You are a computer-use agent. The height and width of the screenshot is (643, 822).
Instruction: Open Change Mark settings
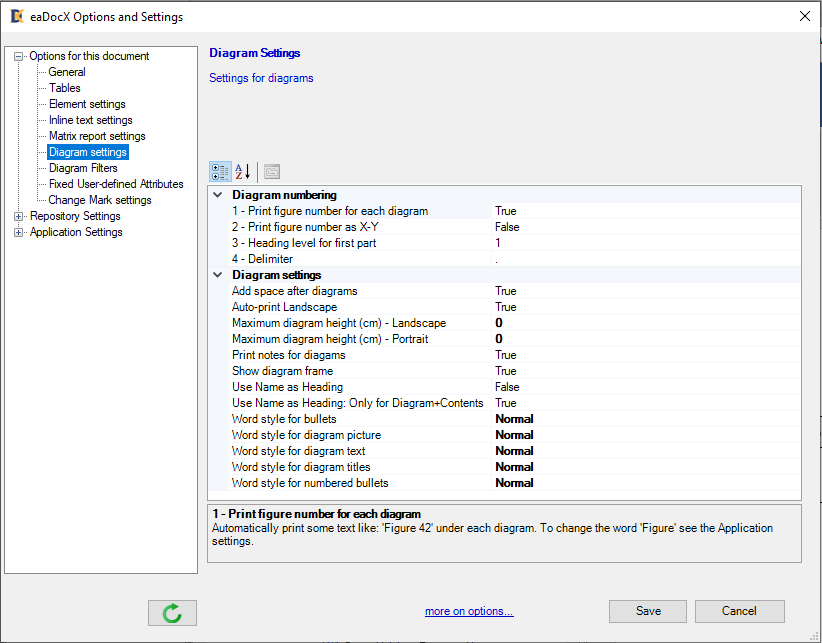pyautogui.click(x=100, y=200)
